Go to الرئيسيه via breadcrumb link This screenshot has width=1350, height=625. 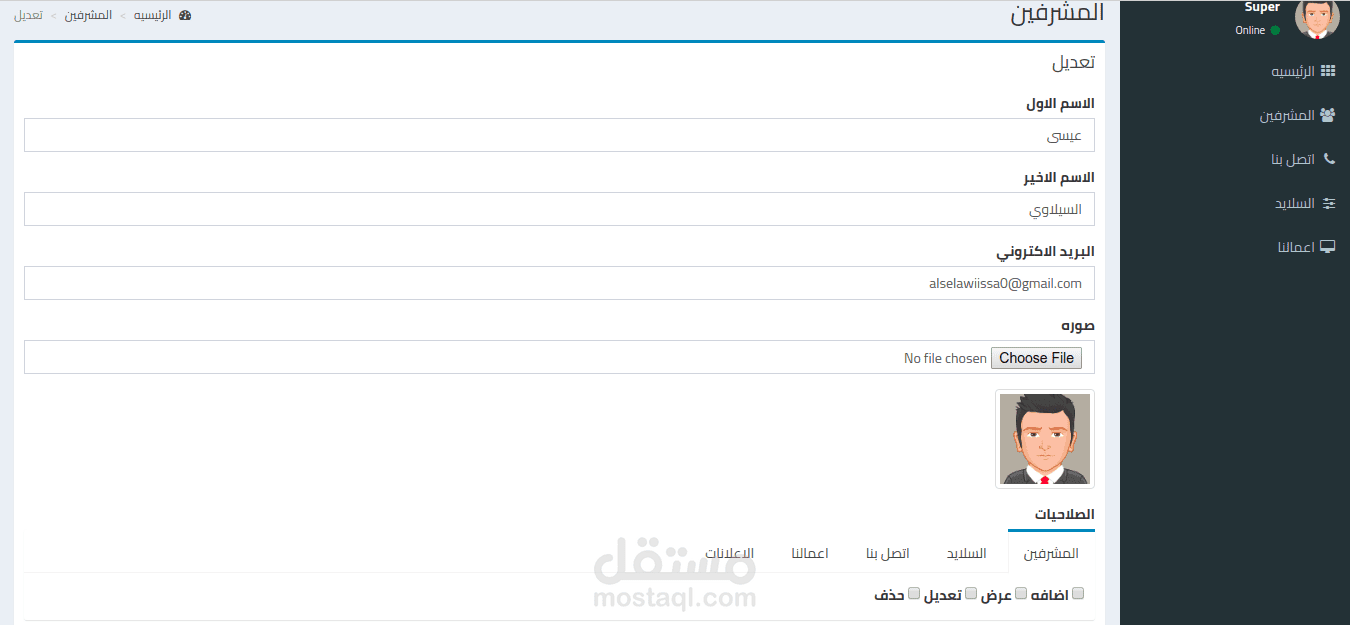pyautogui.click(x=153, y=16)
